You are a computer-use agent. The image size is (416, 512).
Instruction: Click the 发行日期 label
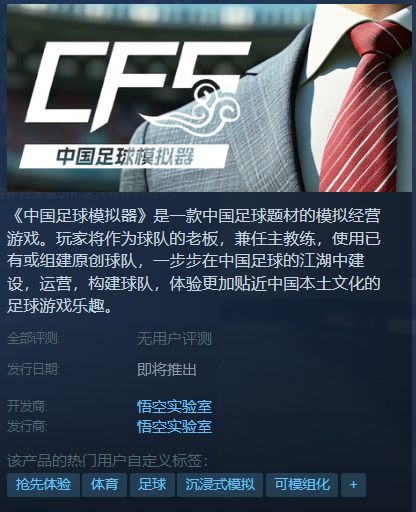33,370
